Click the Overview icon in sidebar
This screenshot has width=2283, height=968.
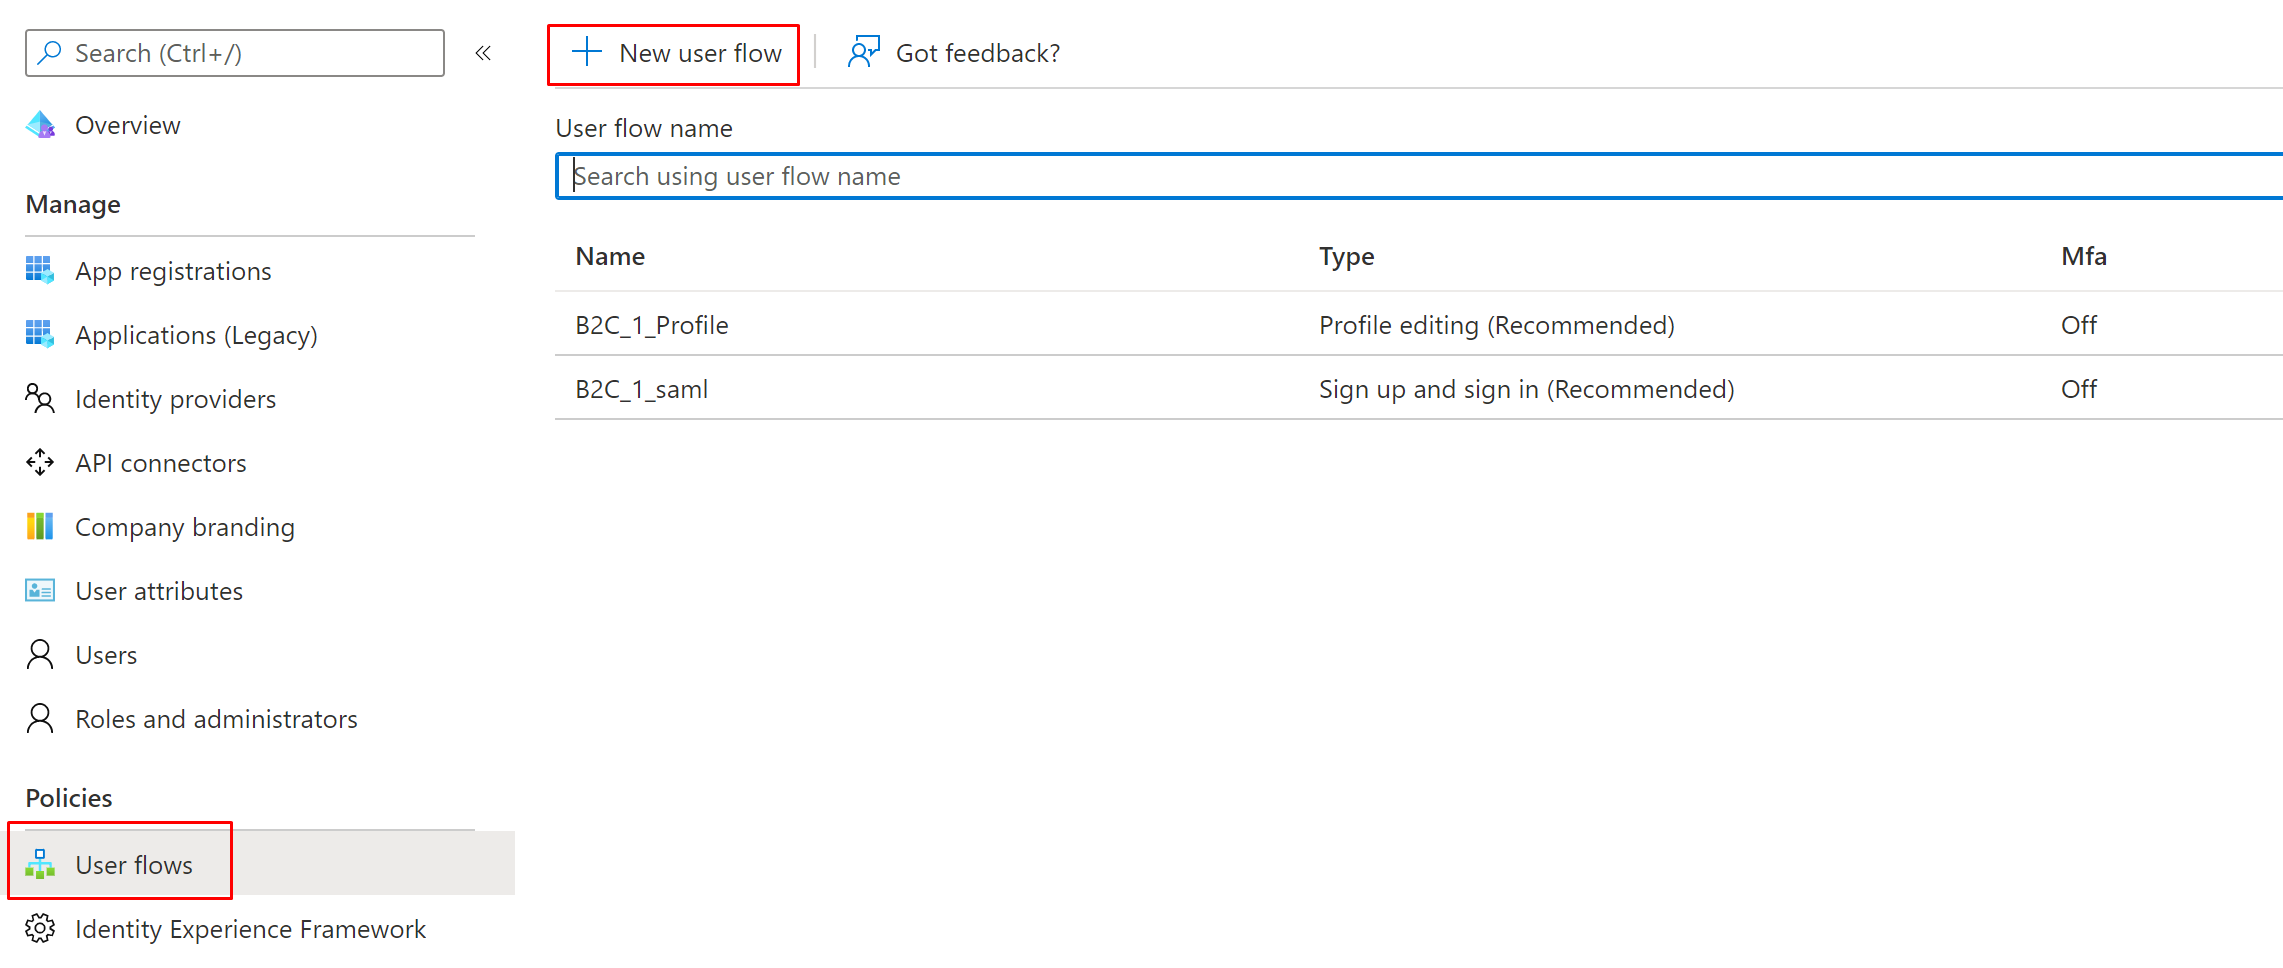[40, 125]
